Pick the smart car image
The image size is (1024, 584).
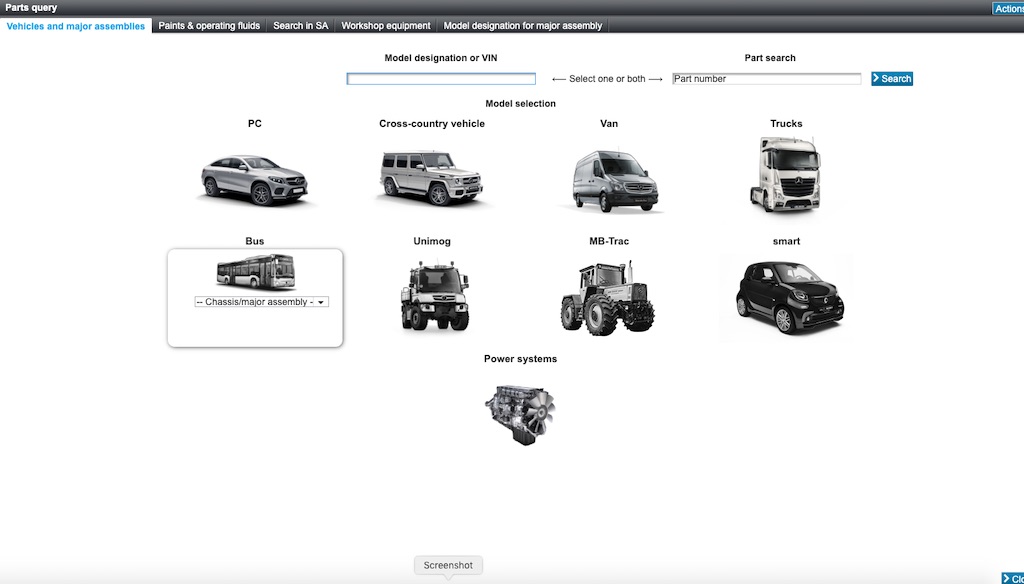(x=786, y=295)
